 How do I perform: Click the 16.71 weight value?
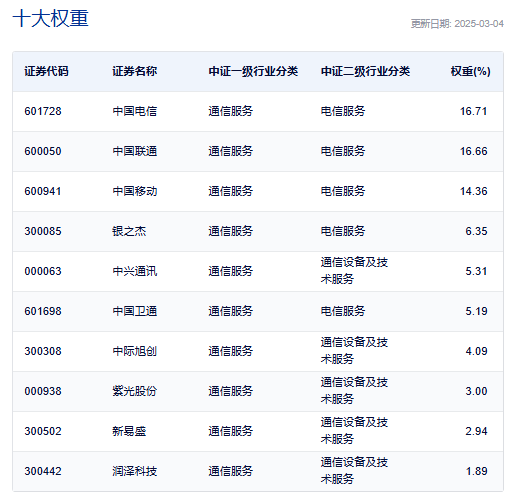(x=474, y=111)
